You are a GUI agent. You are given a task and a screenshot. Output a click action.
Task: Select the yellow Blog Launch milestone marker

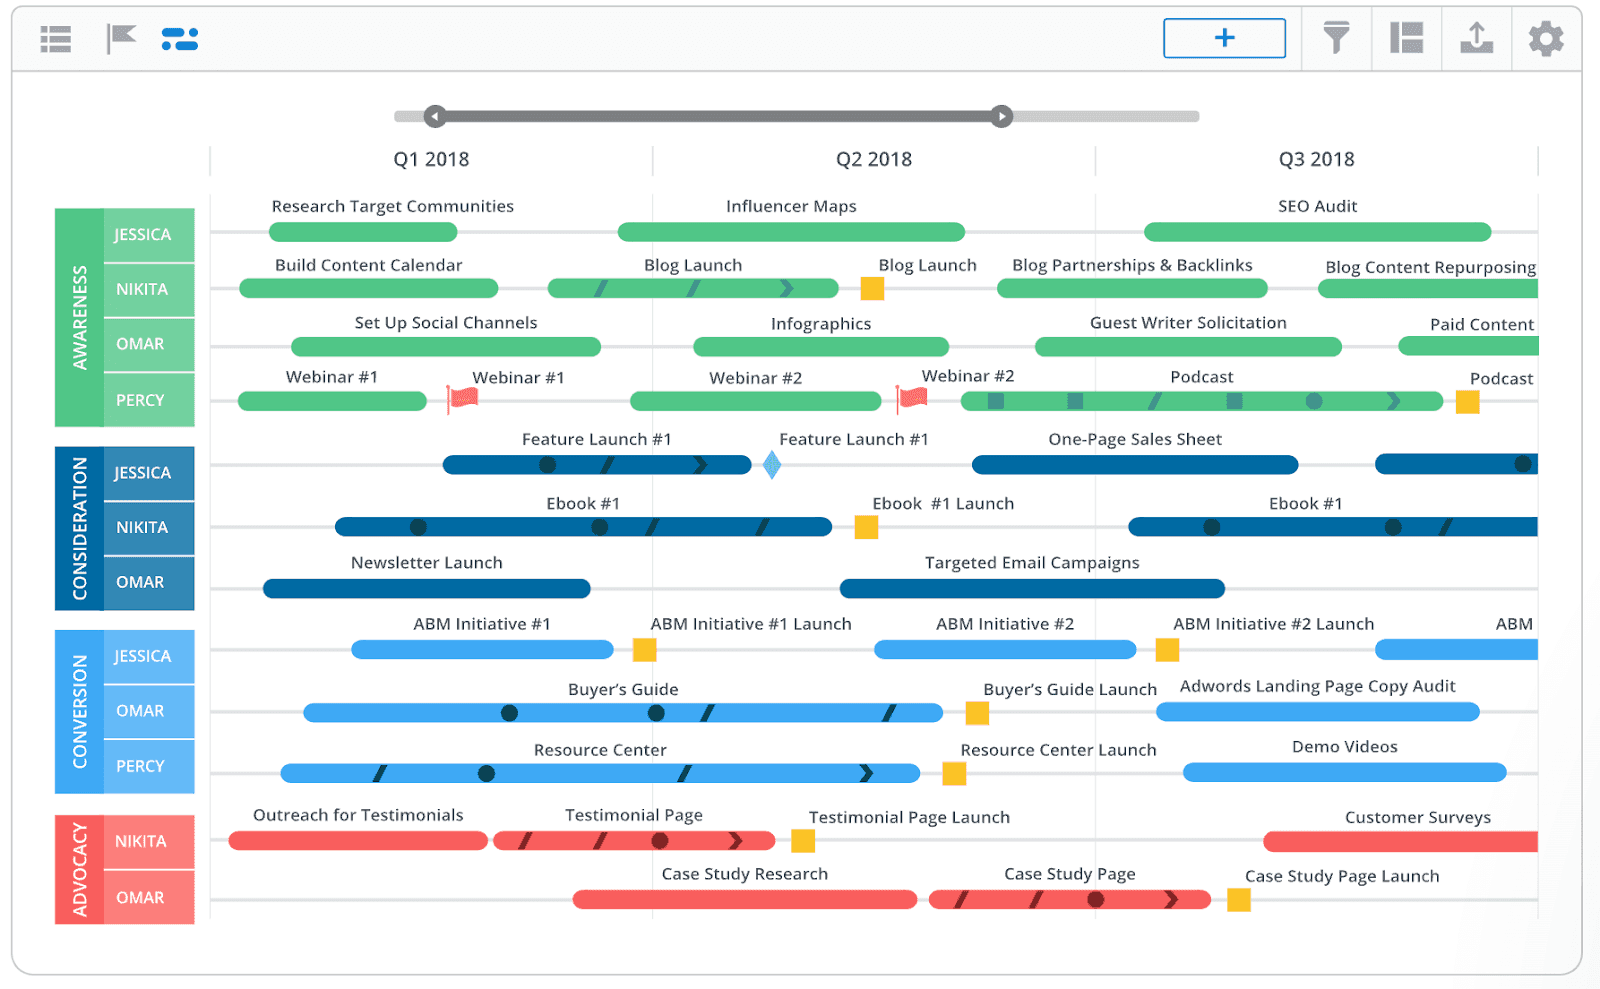pyautogui.click(x=871, y=288)
